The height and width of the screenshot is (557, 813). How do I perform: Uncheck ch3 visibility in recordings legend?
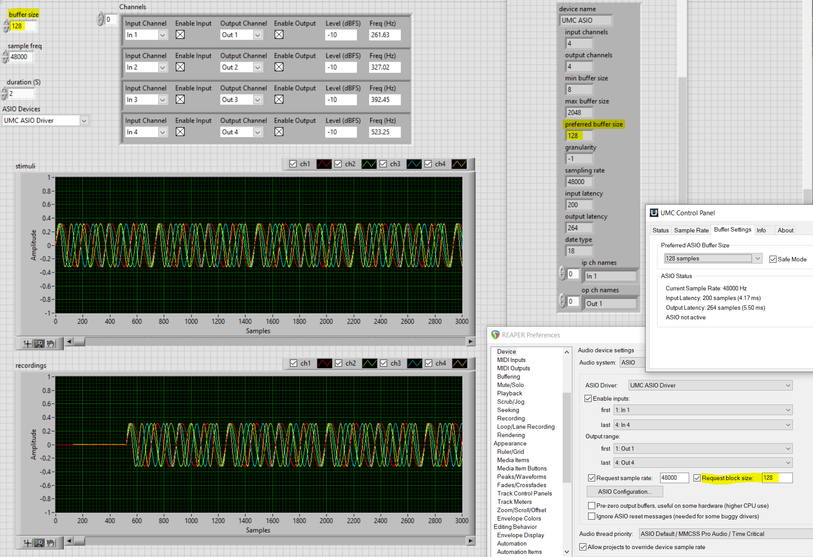coord(384,364)
